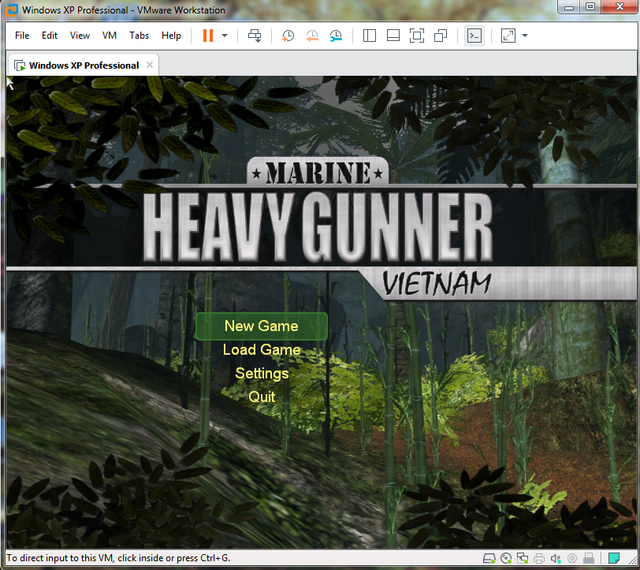The width and height of the screenshot is (640, 570).
Task: Enter full screen mode
Action: [417, 36]
